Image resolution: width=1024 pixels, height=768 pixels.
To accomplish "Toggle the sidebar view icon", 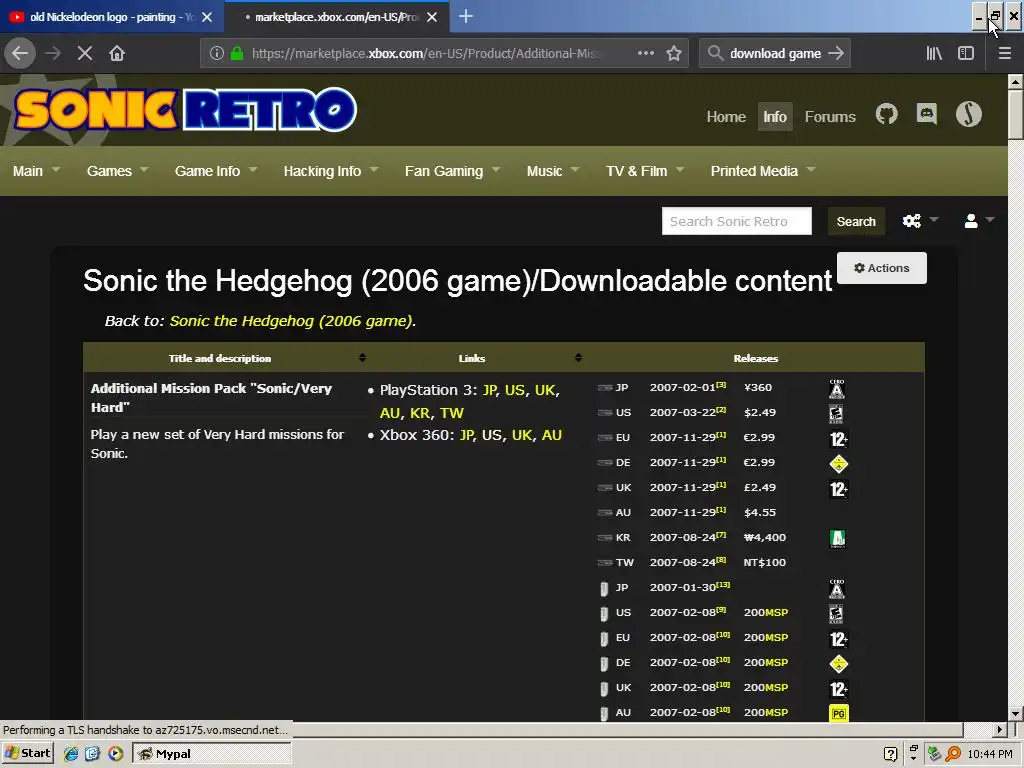I will point(966,53).
